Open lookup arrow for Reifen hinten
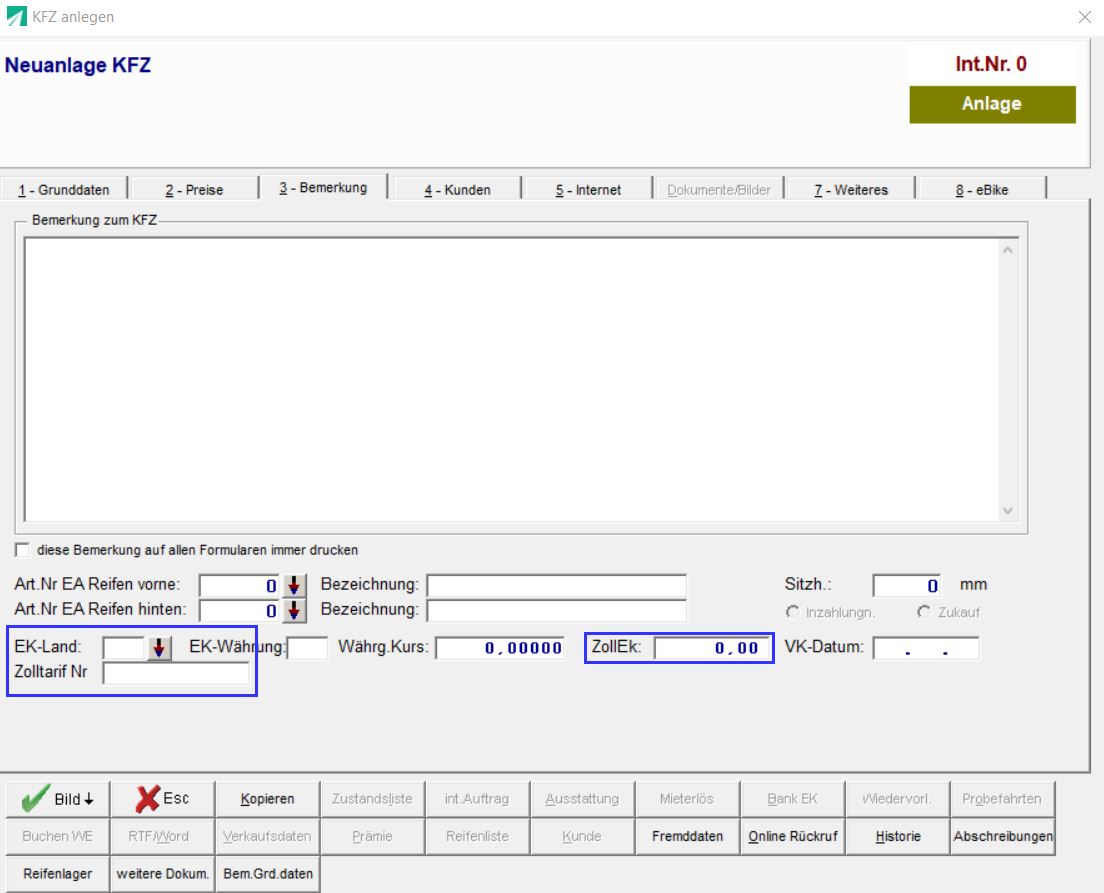 click(x=294, y=610)
